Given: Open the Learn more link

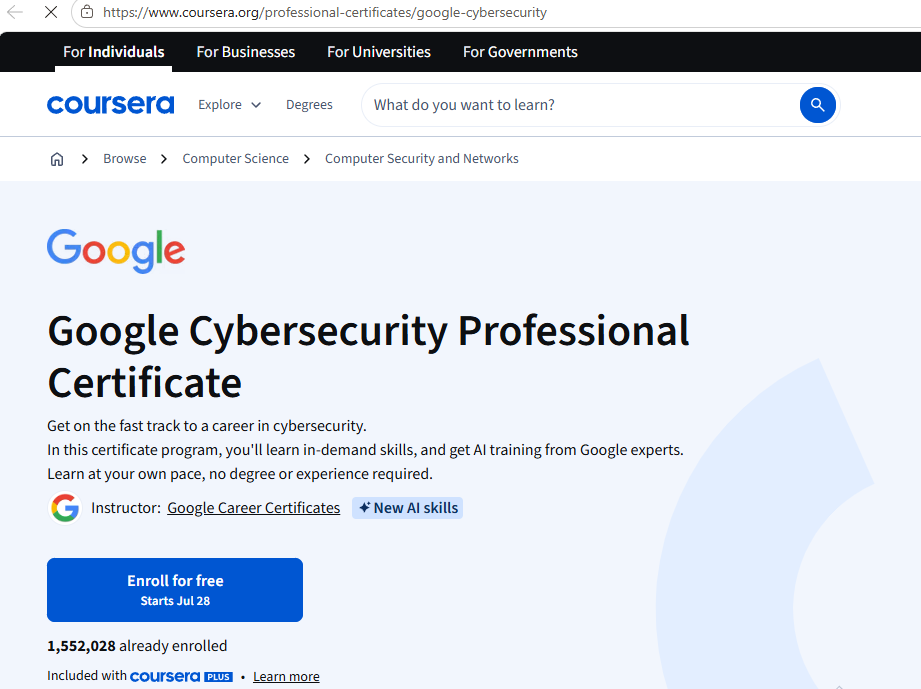Looking at the screenshot, I should coord(286,677).
